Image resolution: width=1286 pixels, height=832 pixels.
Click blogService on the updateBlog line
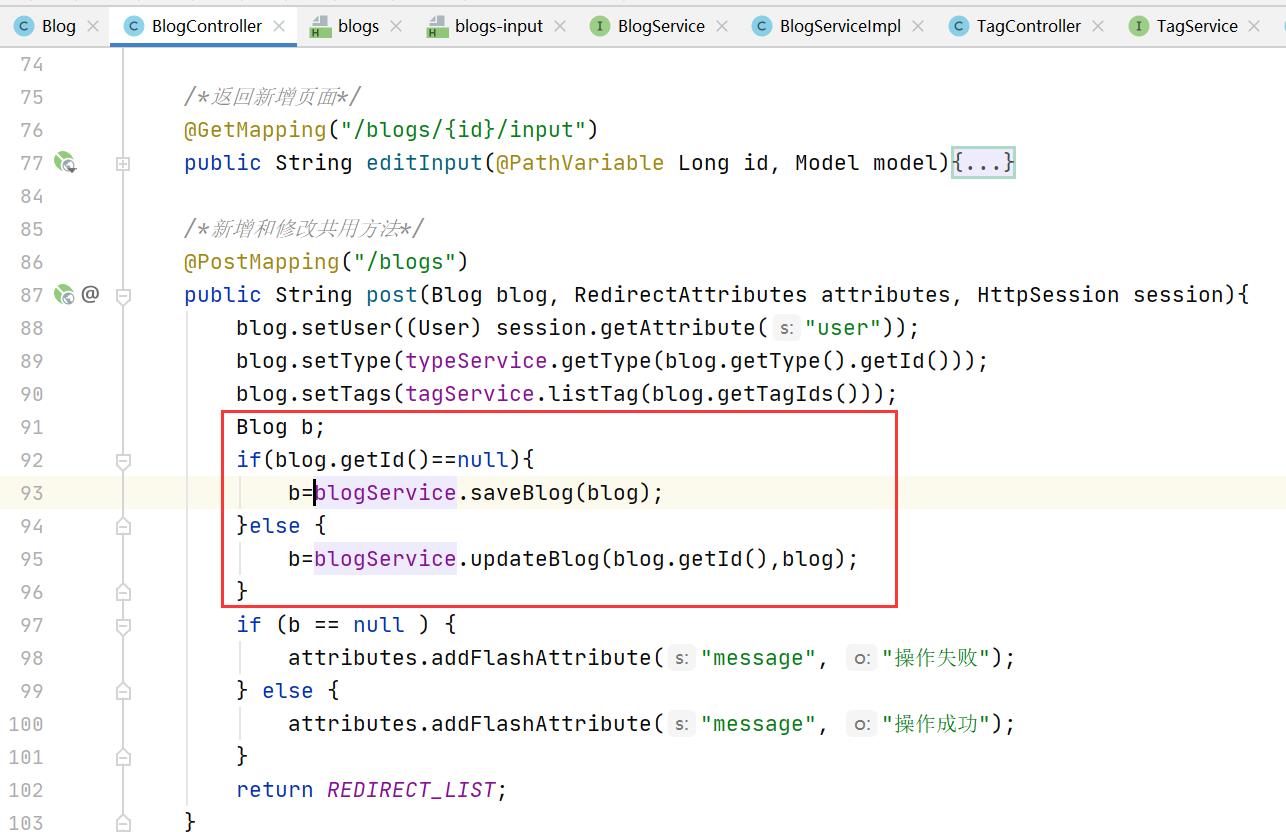385,558
